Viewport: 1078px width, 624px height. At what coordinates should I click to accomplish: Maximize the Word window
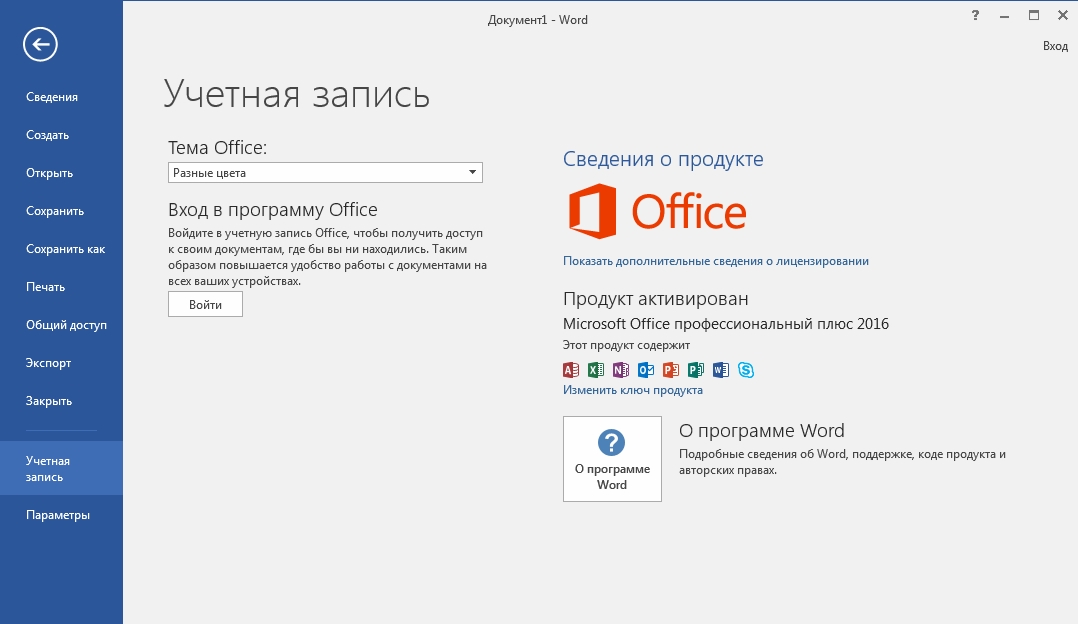[1033, 15]
